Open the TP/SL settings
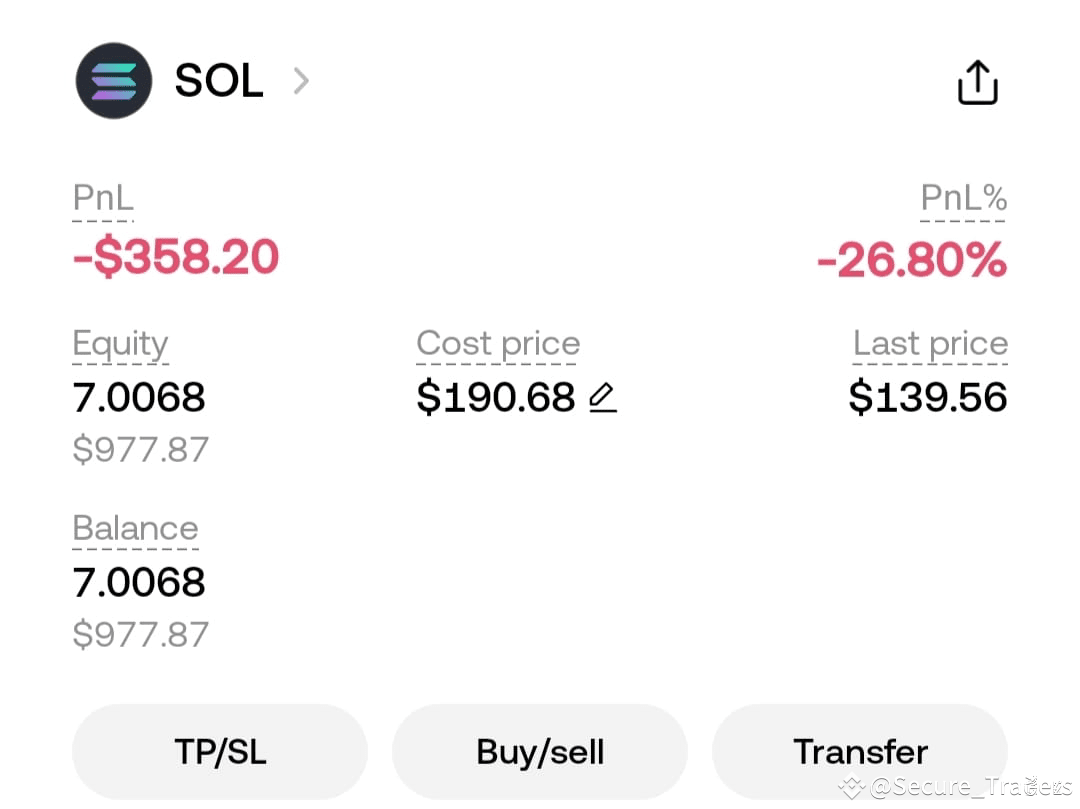Image resolution: width=1080 pixels, height=809 pixels. click(219, 752)
